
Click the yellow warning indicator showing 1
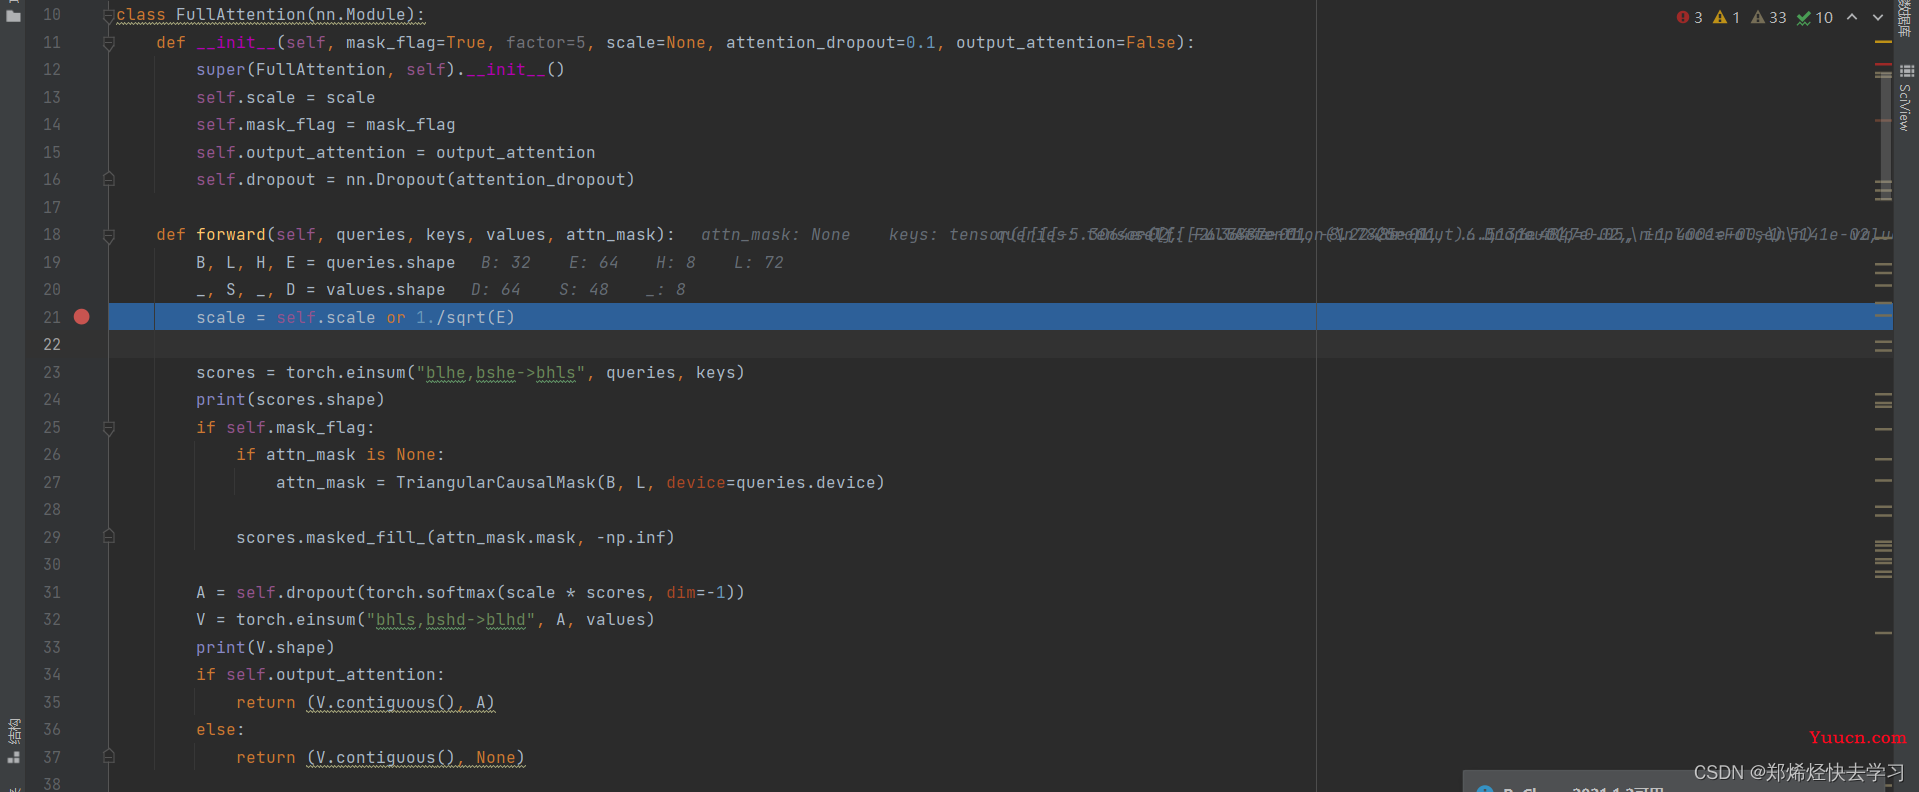1726,17
